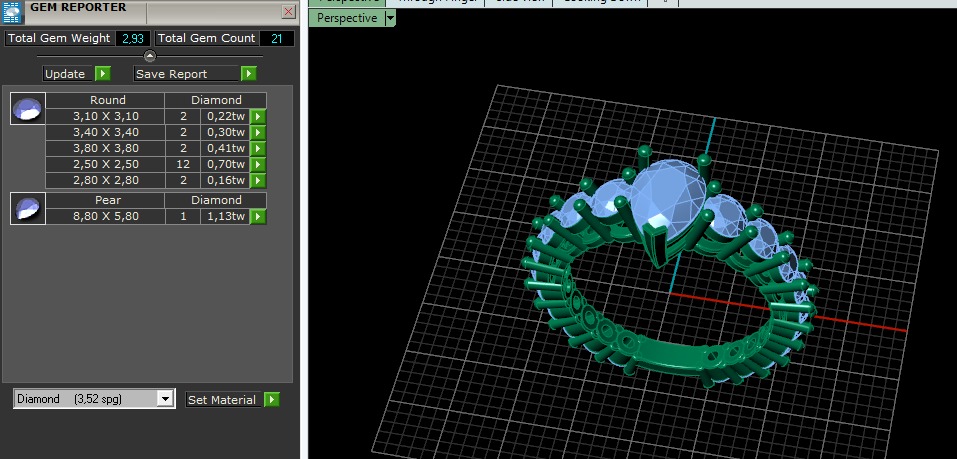Click green arrow for 3,10 X 3,10 row
The width and height of the screenshot is (957, 459).
pos(258,116)
